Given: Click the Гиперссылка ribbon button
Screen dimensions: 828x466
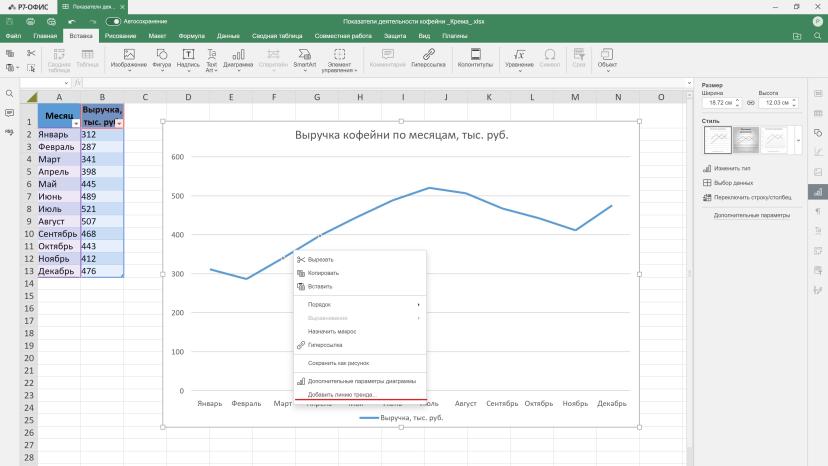Looking at the screenshot, I should [x=428, y=58].
